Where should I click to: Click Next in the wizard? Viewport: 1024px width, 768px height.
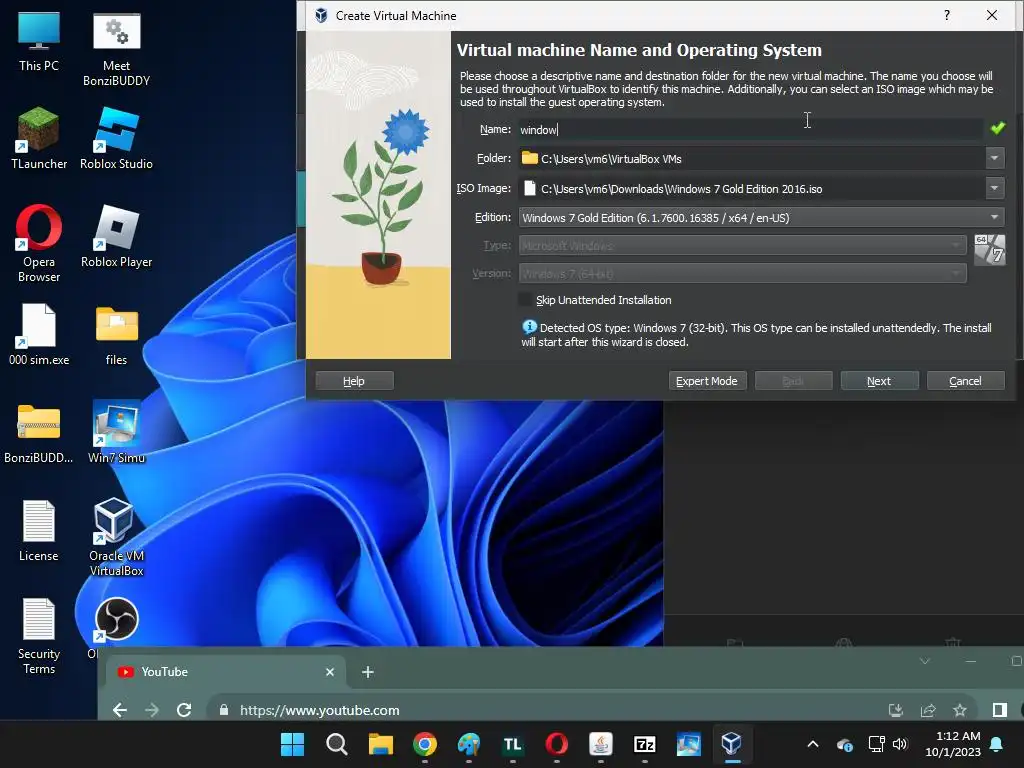click(x=879, y=381)
